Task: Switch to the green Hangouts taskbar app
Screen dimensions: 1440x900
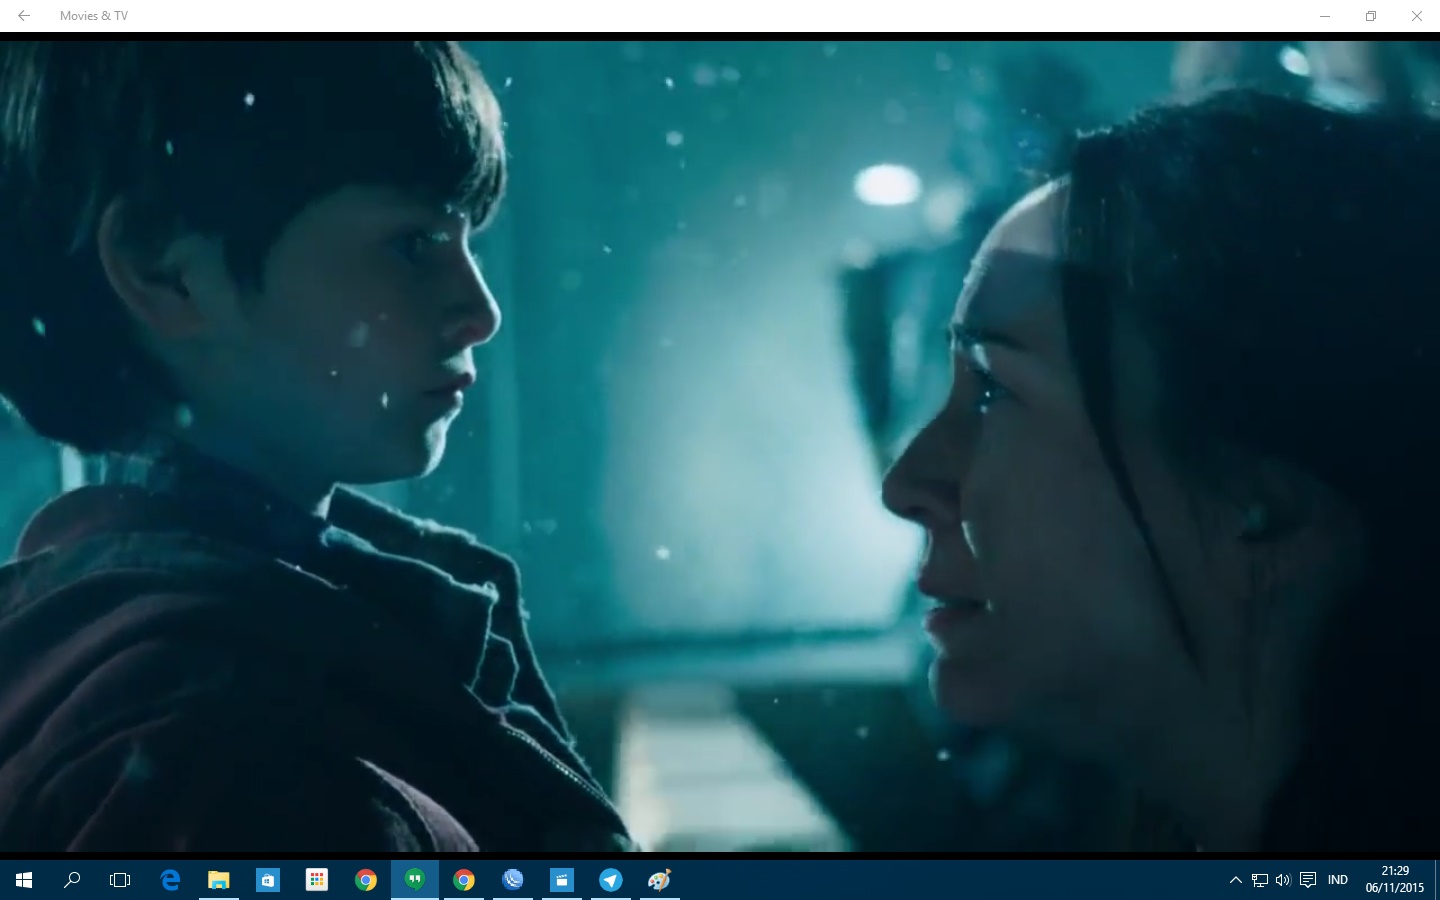Action: coord(414,880)
